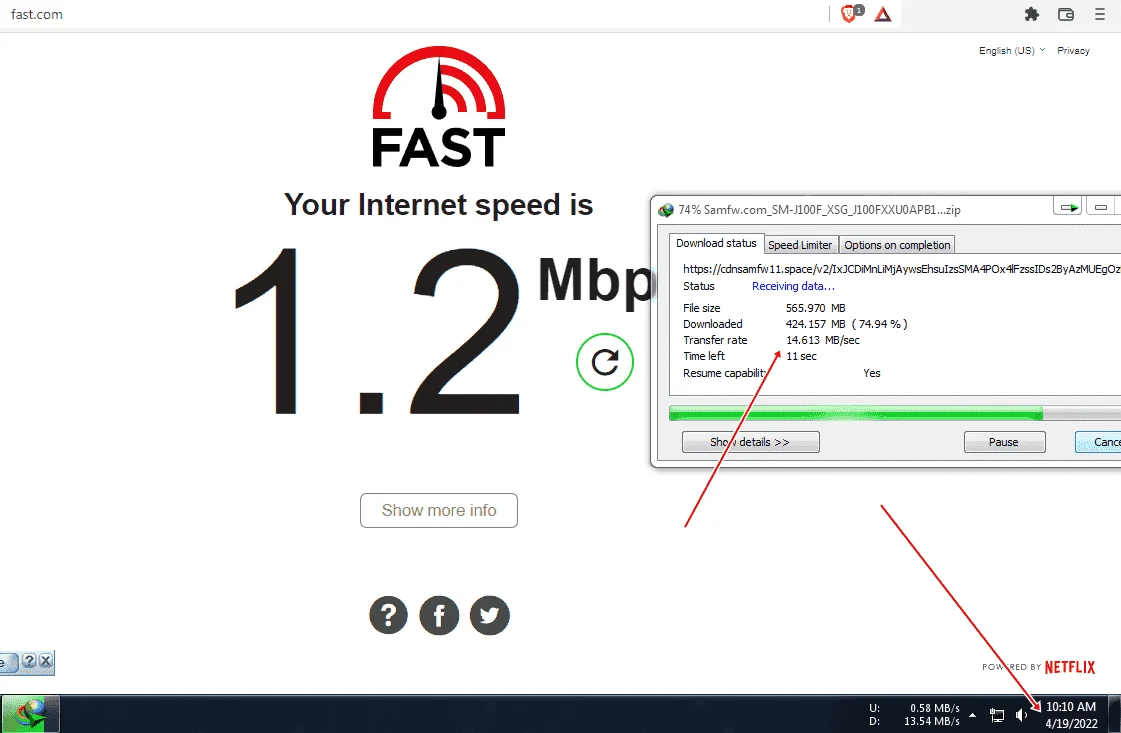This screenshot has height=733, width=1121.
Task: Click the Netflix logo link
Action: (x=1070, y=667)
